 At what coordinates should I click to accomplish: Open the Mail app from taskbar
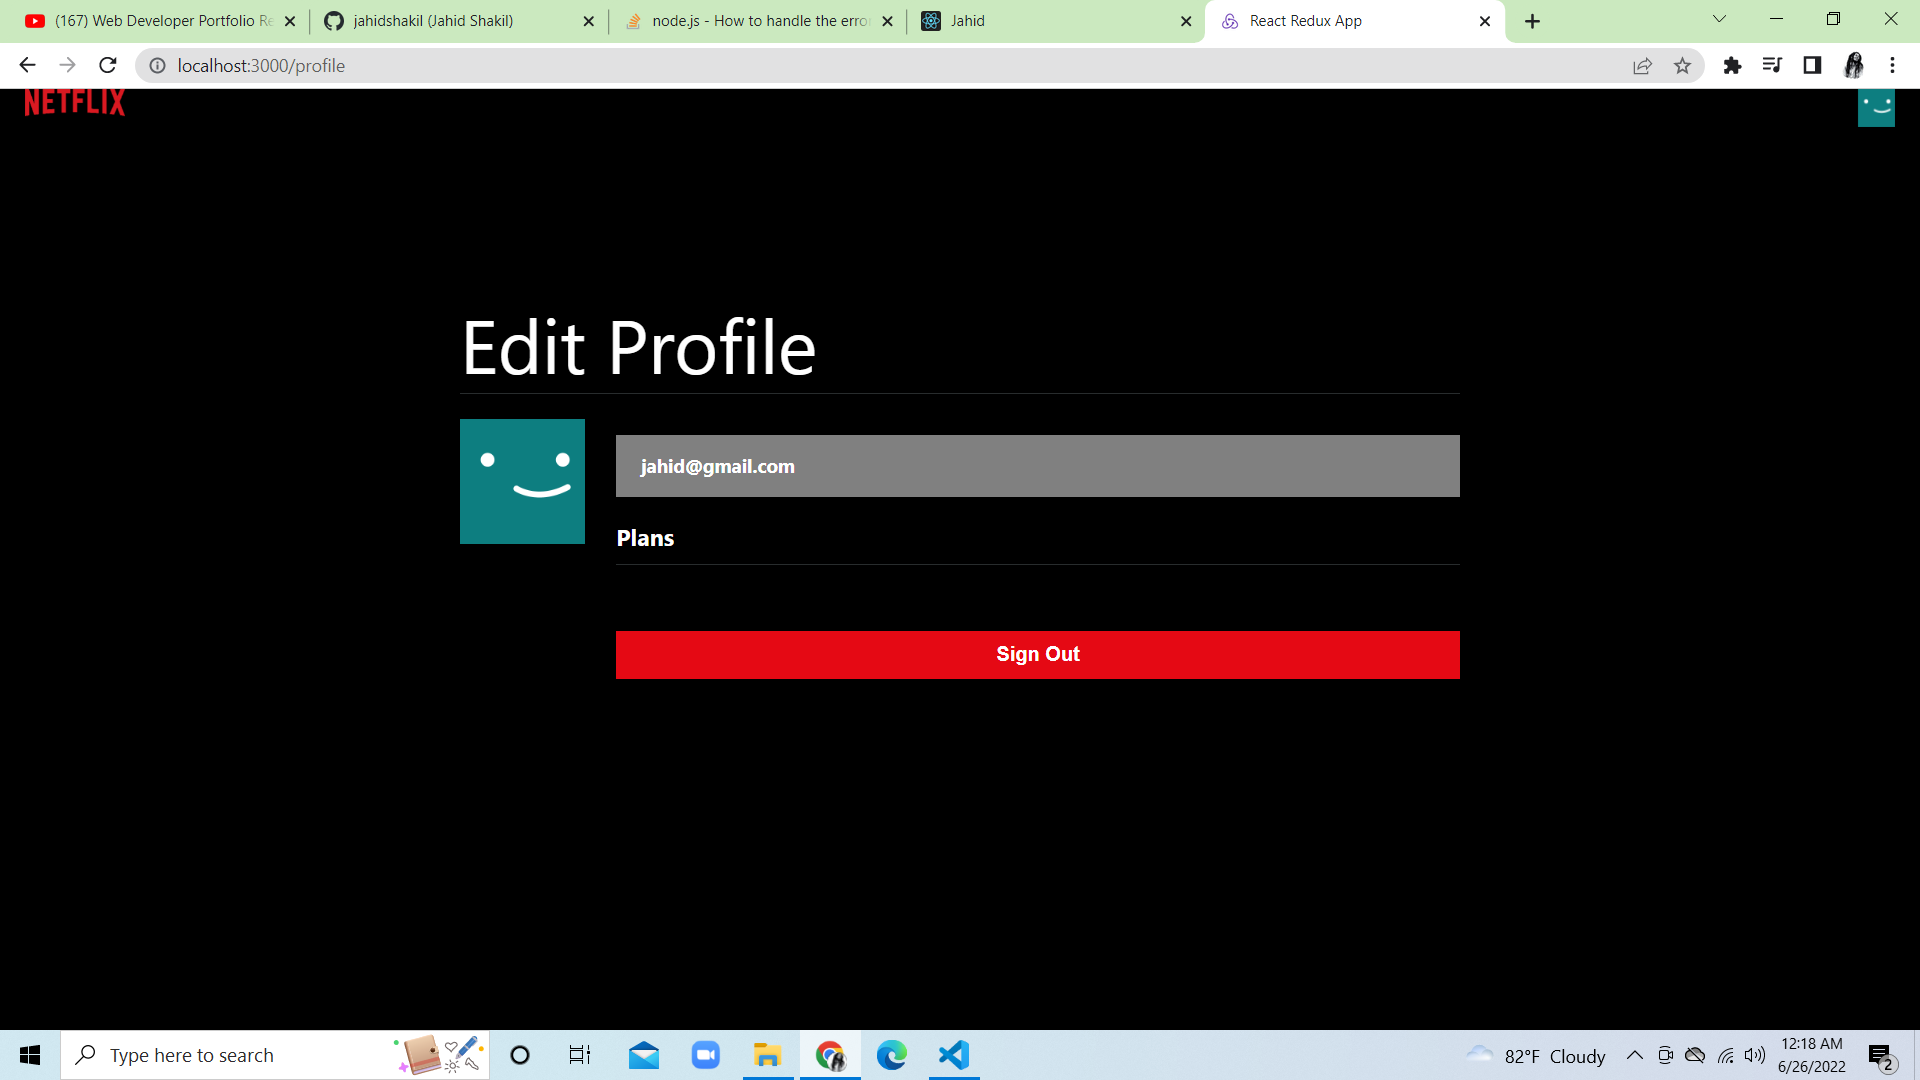(x=643, y=1055)
